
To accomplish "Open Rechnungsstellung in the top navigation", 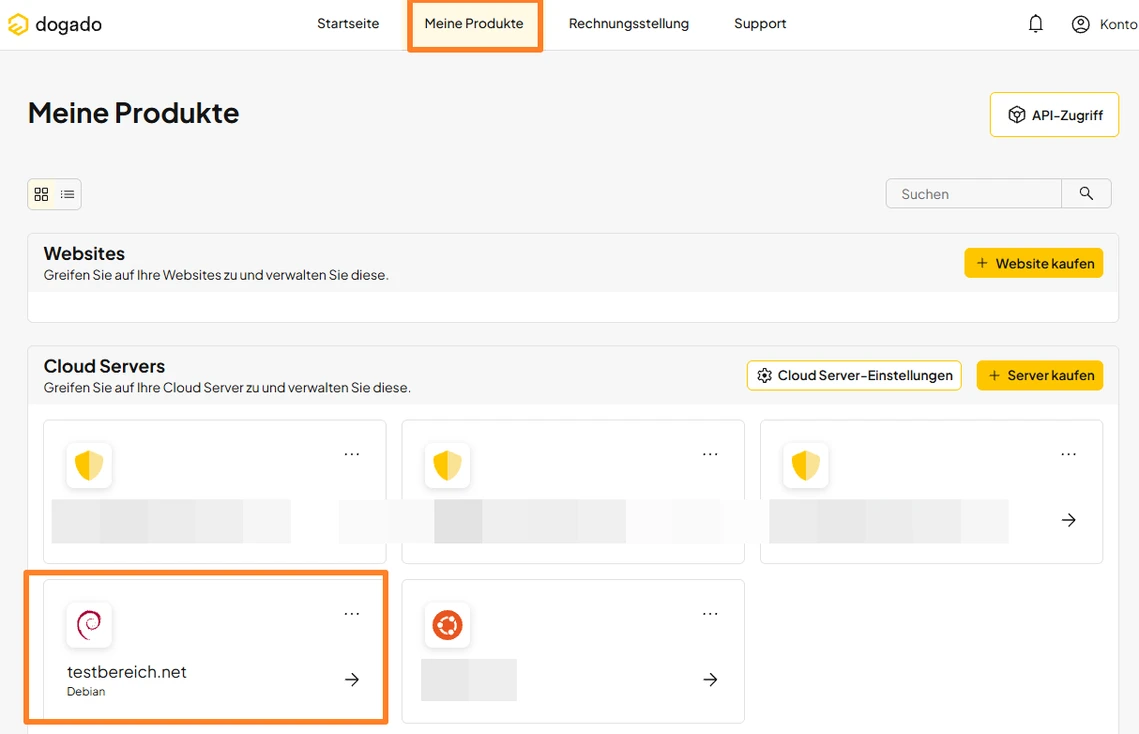I will pyautogui.click(x=628, y=23).
